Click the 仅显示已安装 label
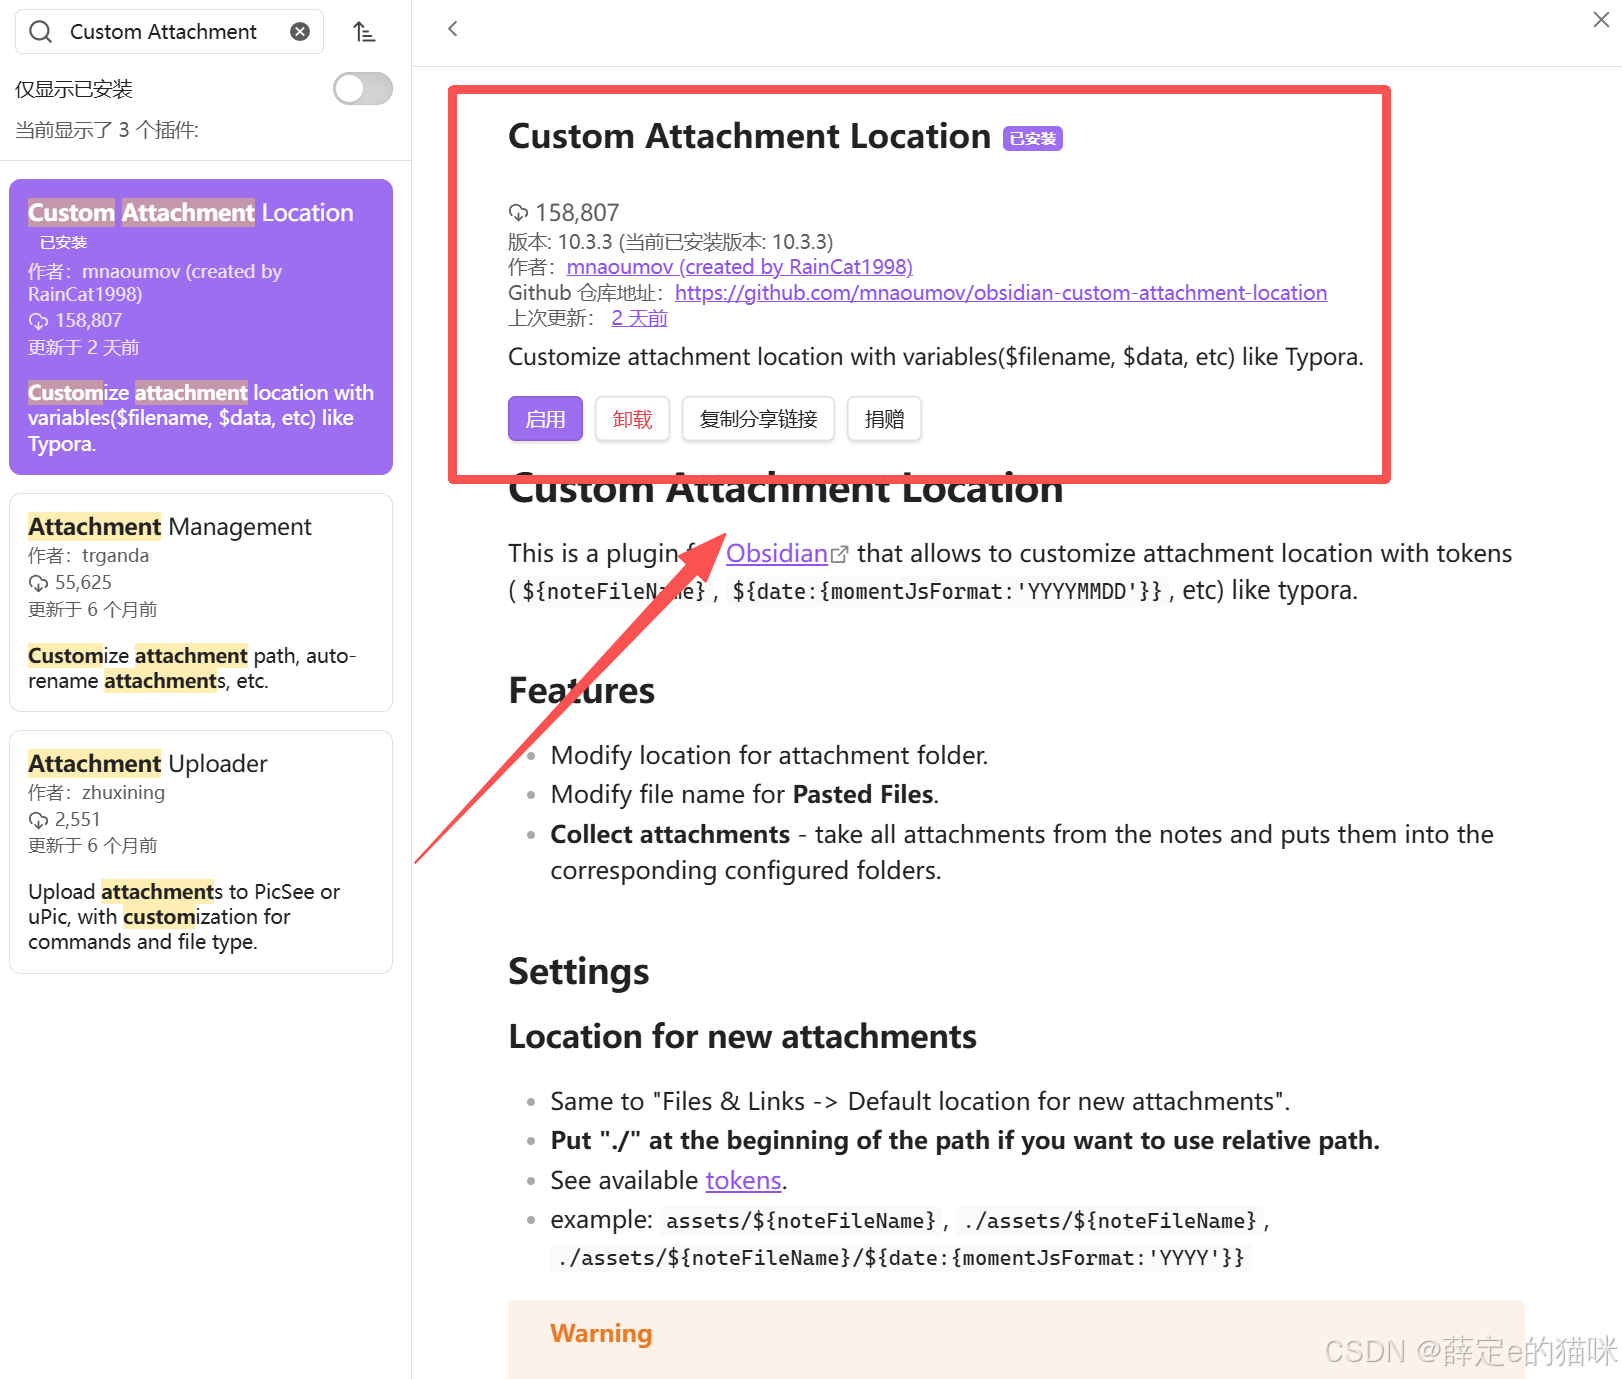The height and width of the screenshot is (1379, 1622). point(74,89)
